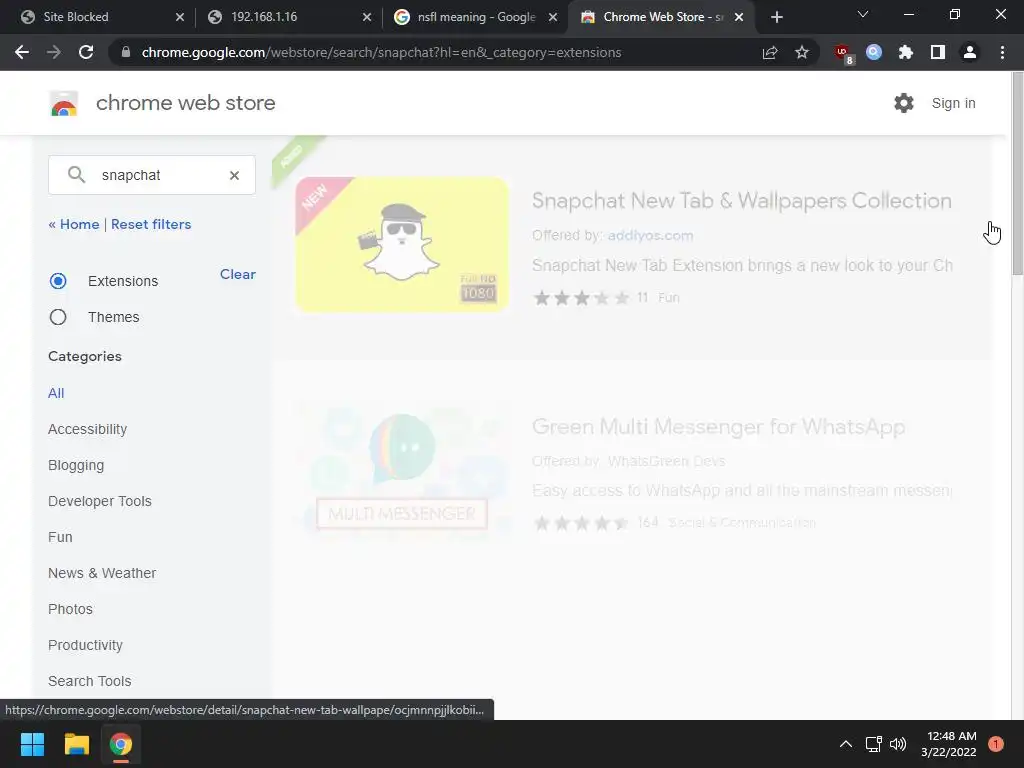Bookmark this page with the star icon

(x=802, y=52)
